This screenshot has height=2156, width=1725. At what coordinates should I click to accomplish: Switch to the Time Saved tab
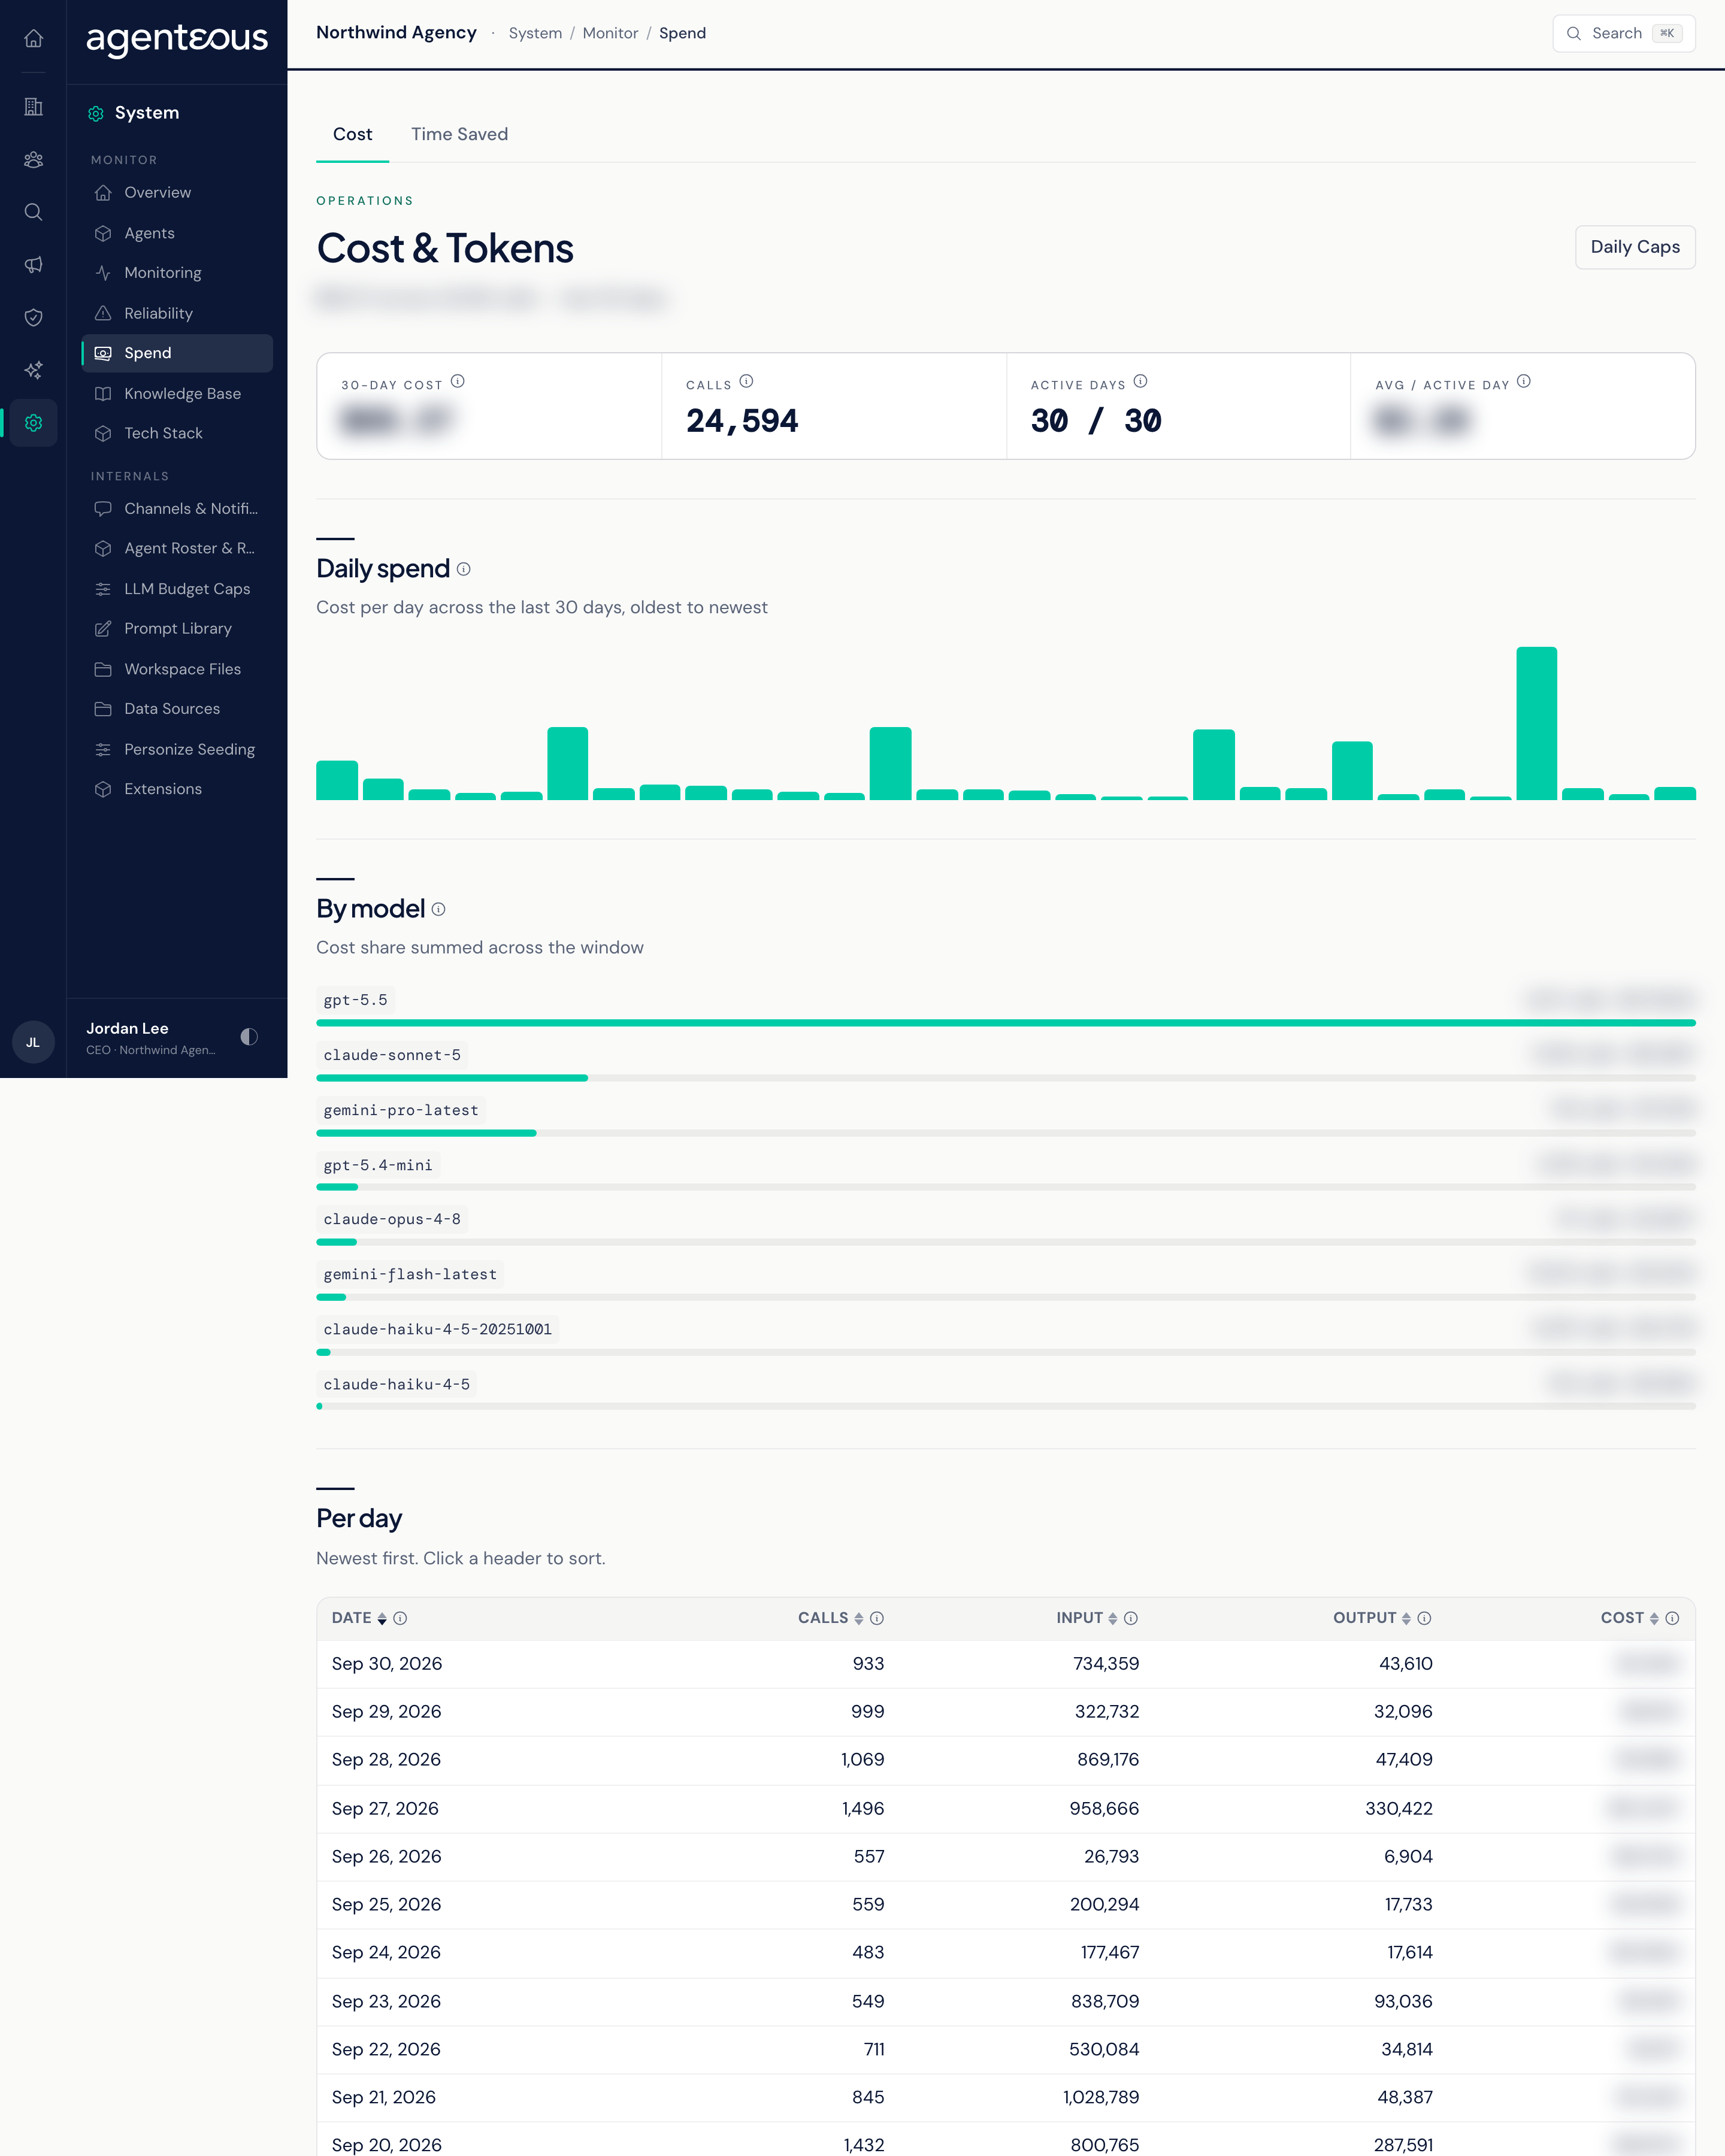(459, 134)
